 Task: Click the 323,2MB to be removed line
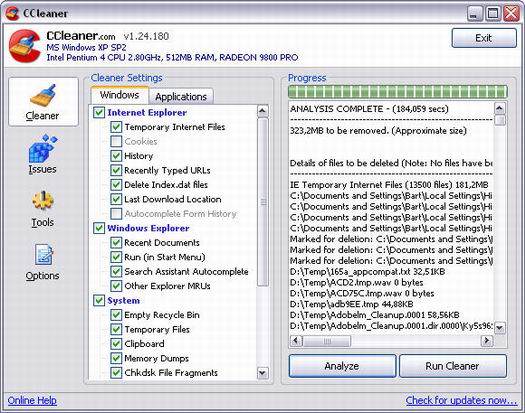pos(378,131)
